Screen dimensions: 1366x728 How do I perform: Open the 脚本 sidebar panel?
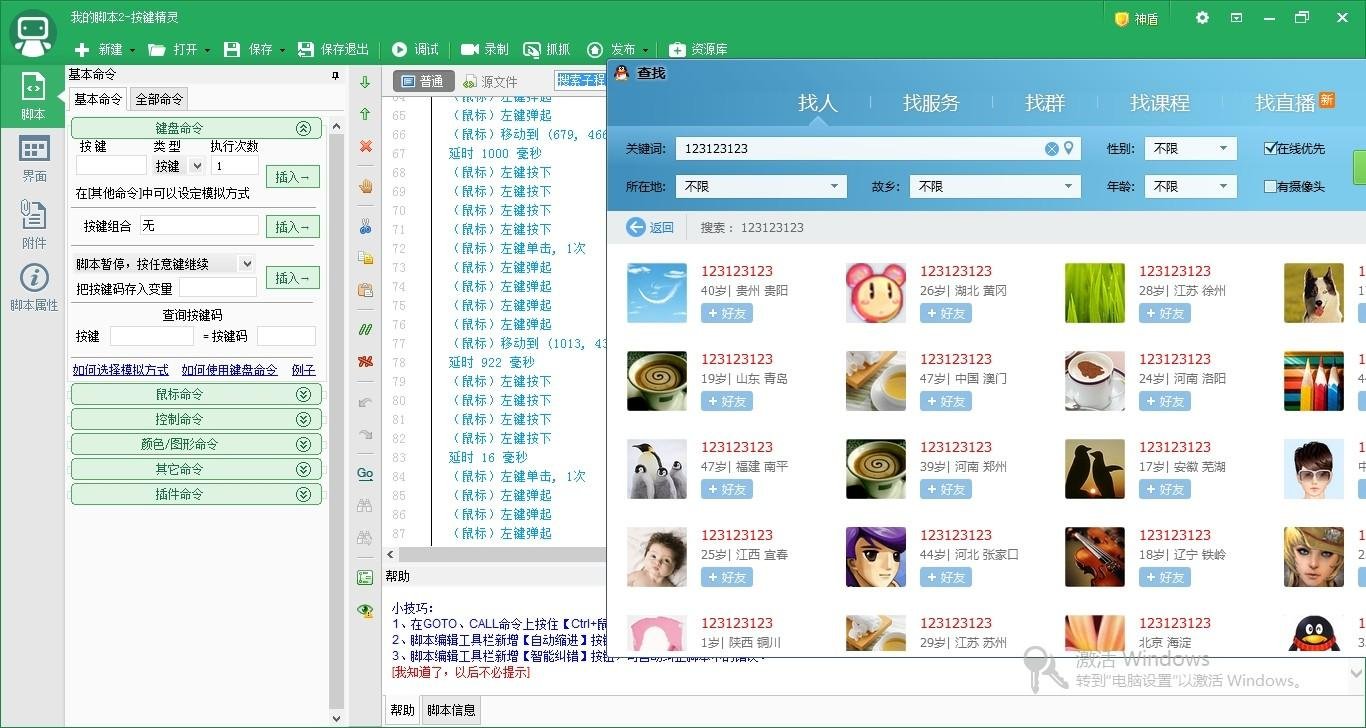(33, 97)
